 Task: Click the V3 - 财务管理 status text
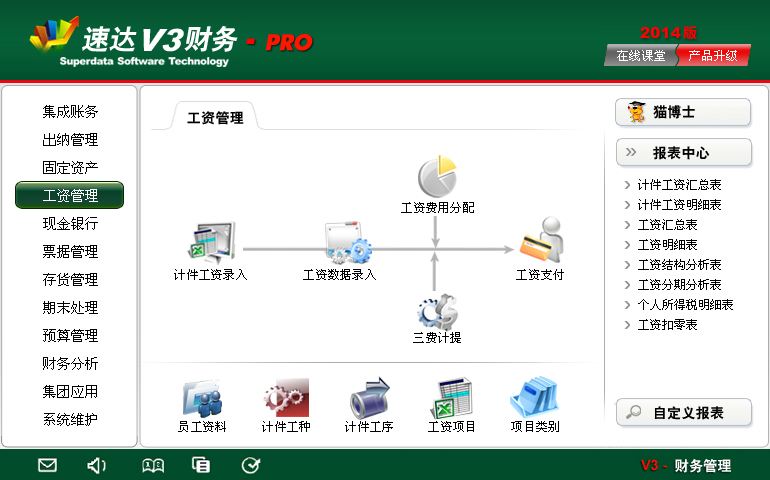tap(686, 465)
